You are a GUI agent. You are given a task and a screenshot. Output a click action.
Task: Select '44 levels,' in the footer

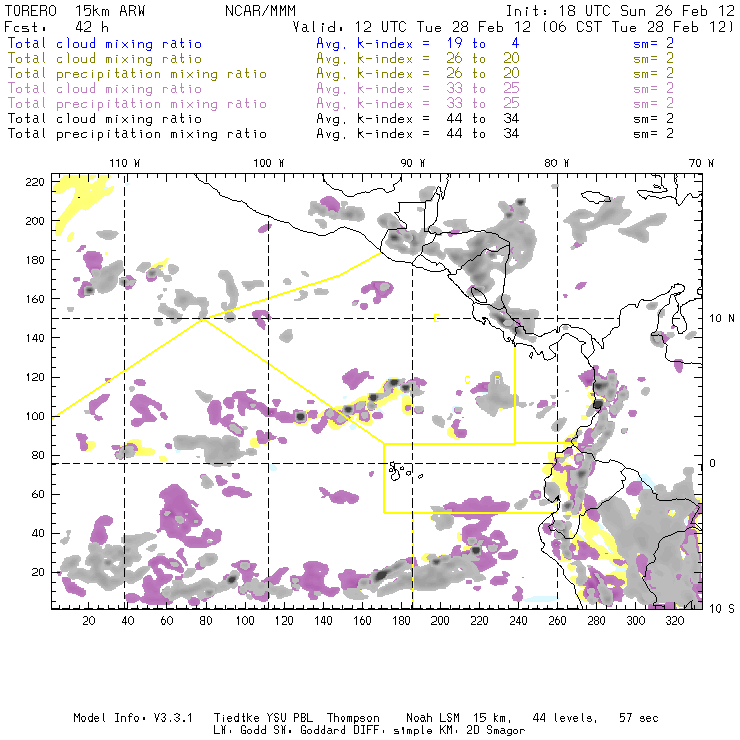[x=565, y=718]
